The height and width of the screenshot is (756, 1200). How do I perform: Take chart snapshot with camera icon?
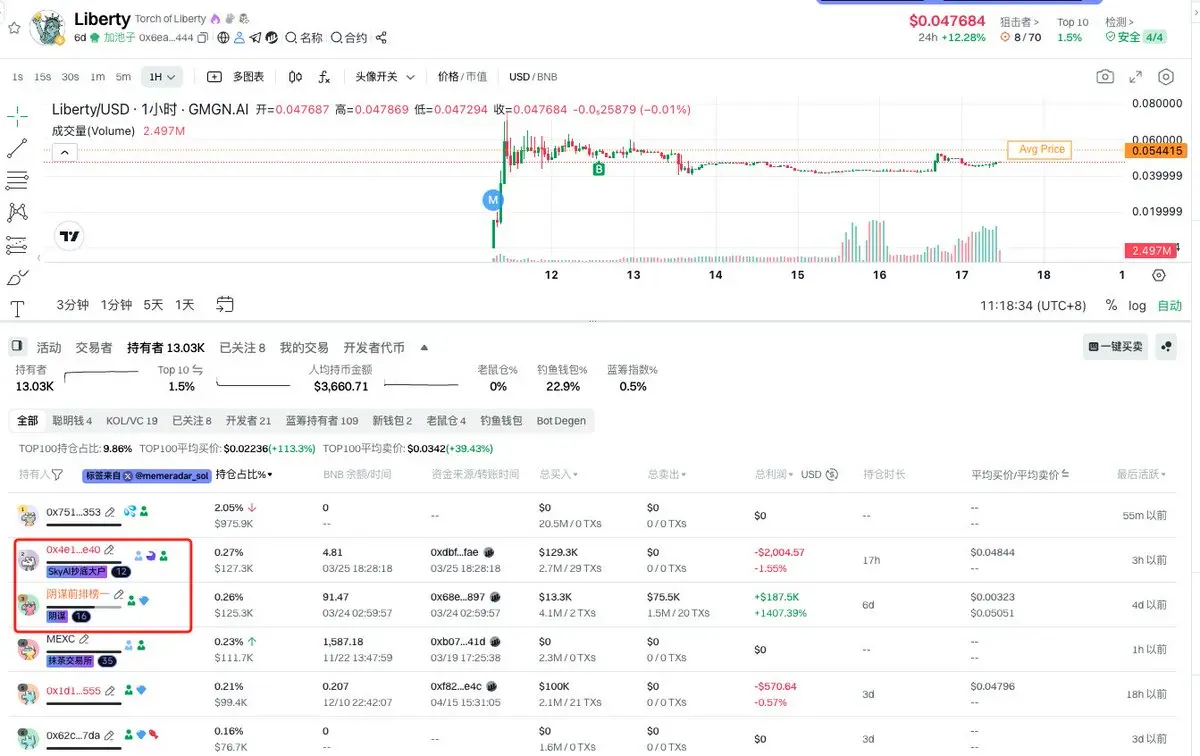[1105, 77]
